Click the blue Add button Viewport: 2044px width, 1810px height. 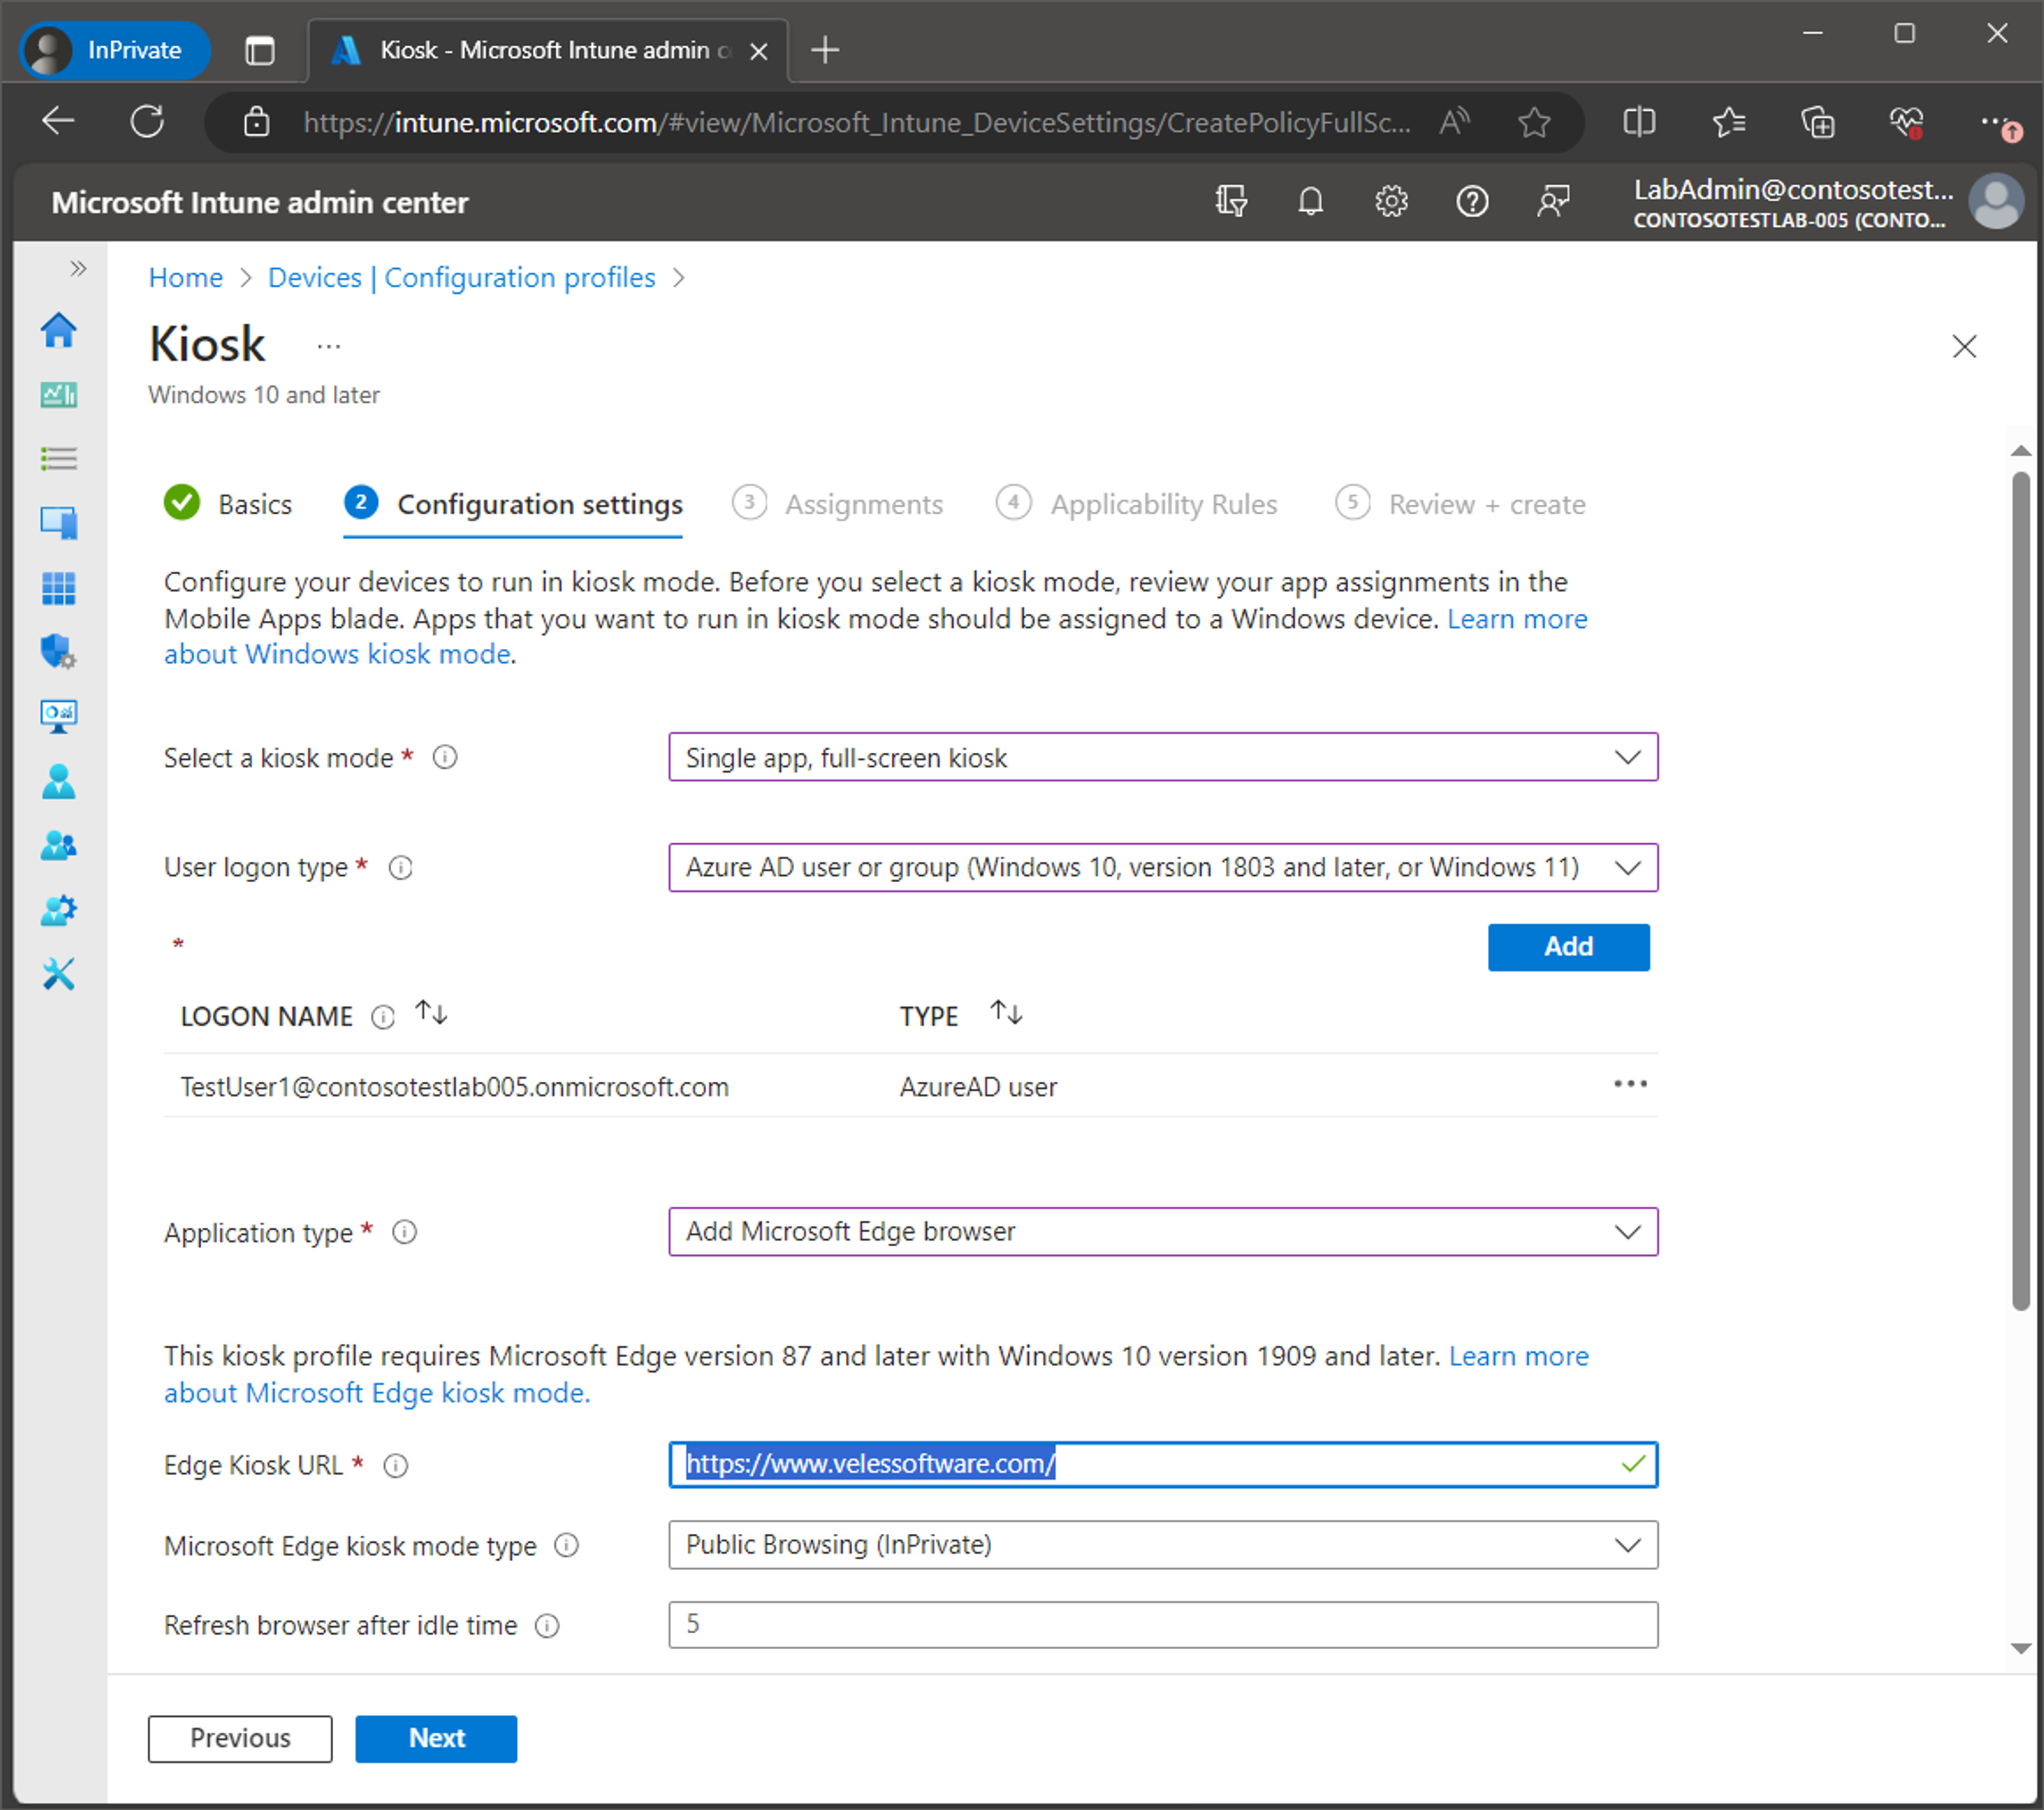pos(1568,947)
